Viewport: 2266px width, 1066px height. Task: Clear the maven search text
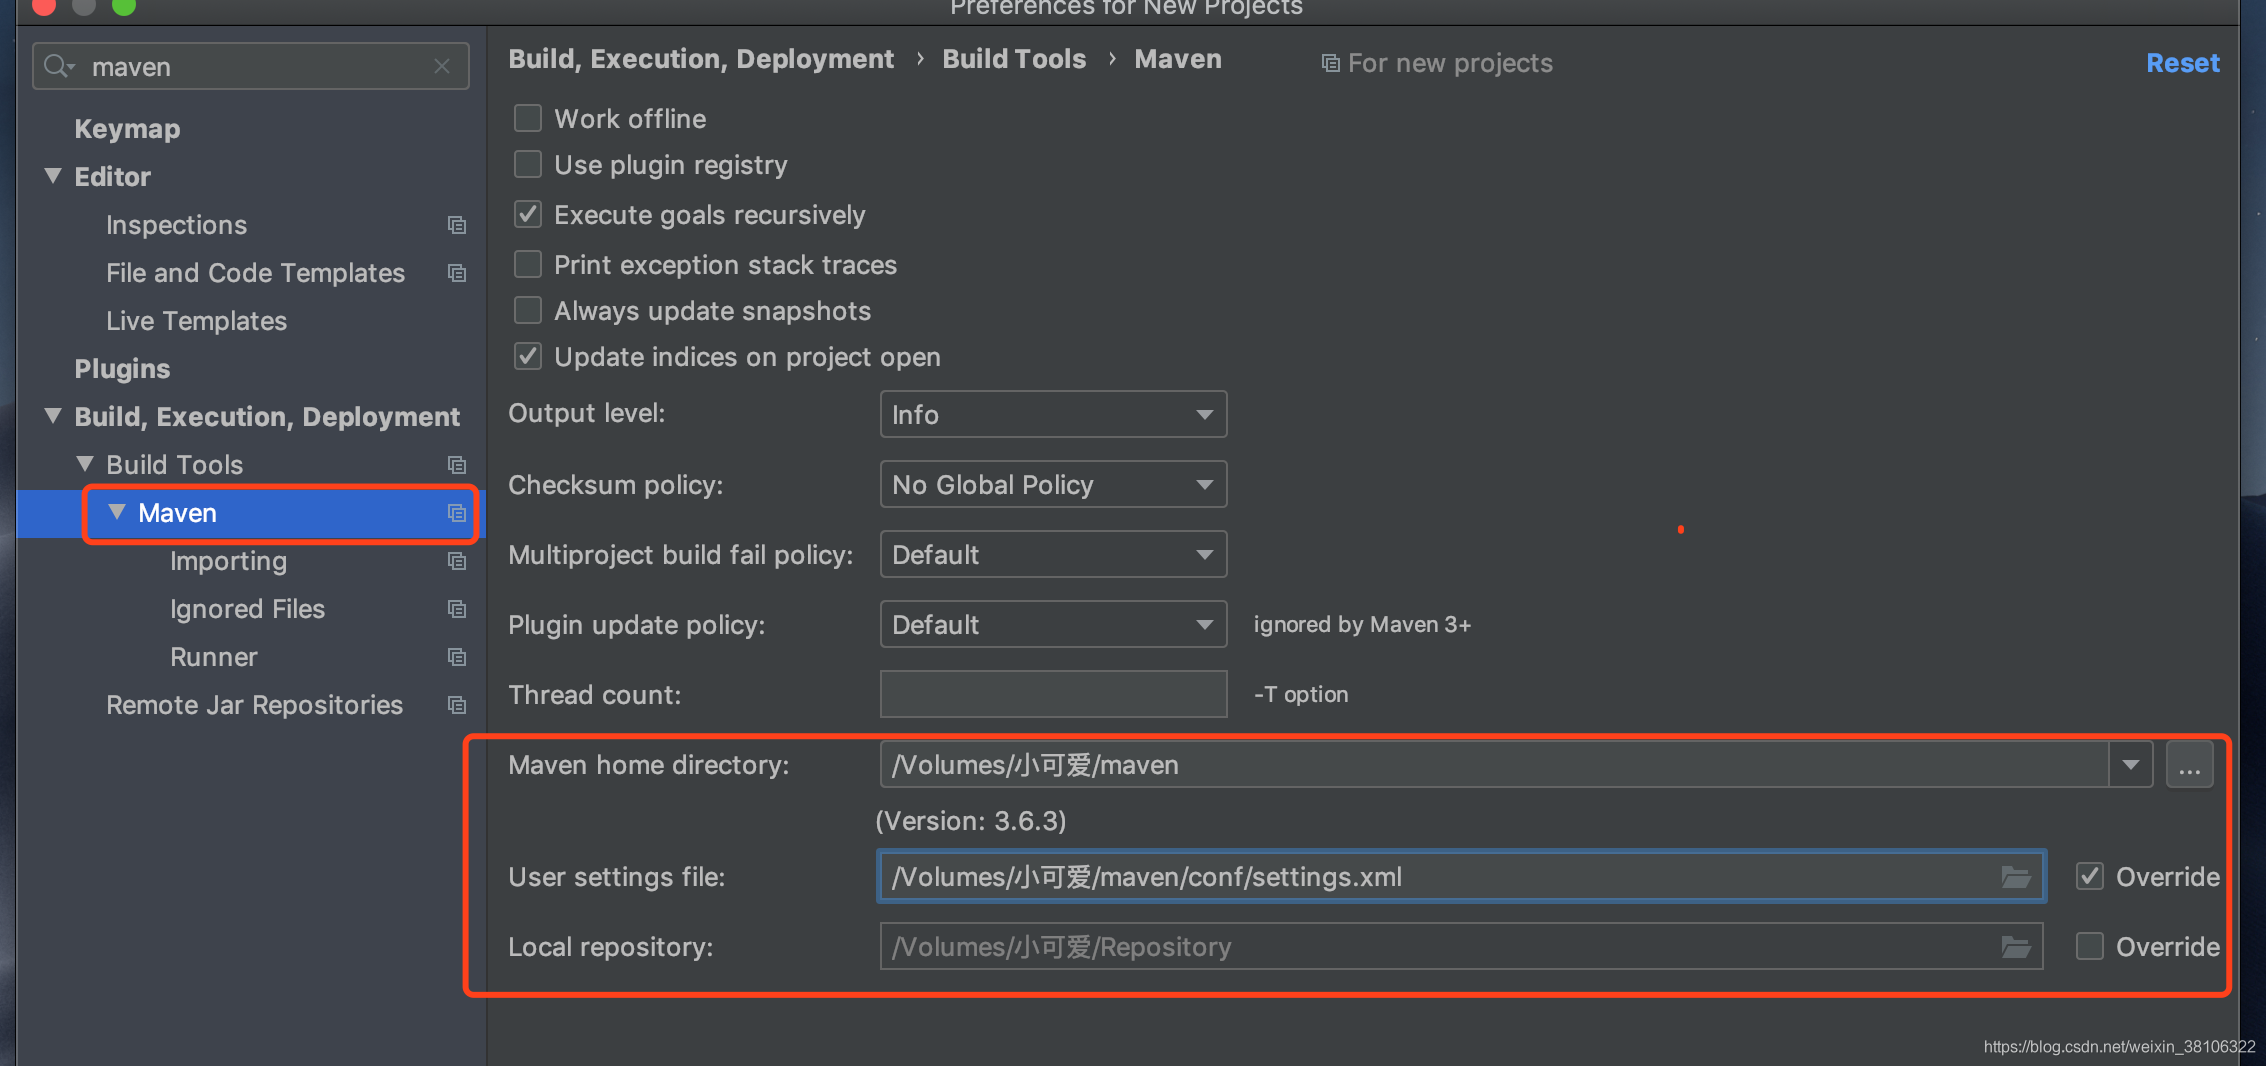(x=442, y=66)
